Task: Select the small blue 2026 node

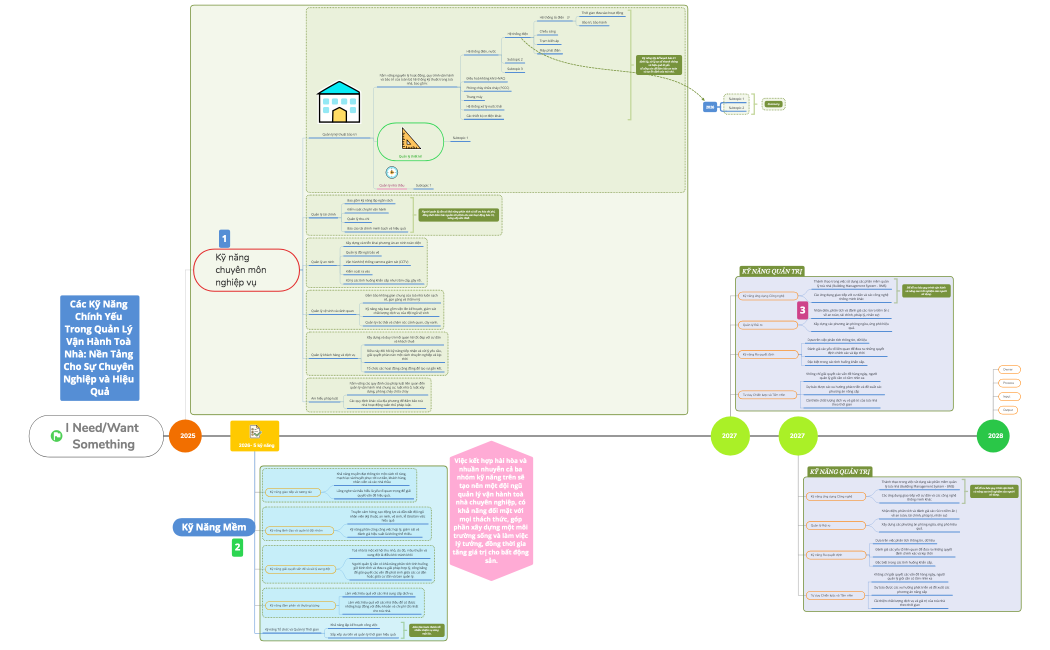Action: point(709,106)
